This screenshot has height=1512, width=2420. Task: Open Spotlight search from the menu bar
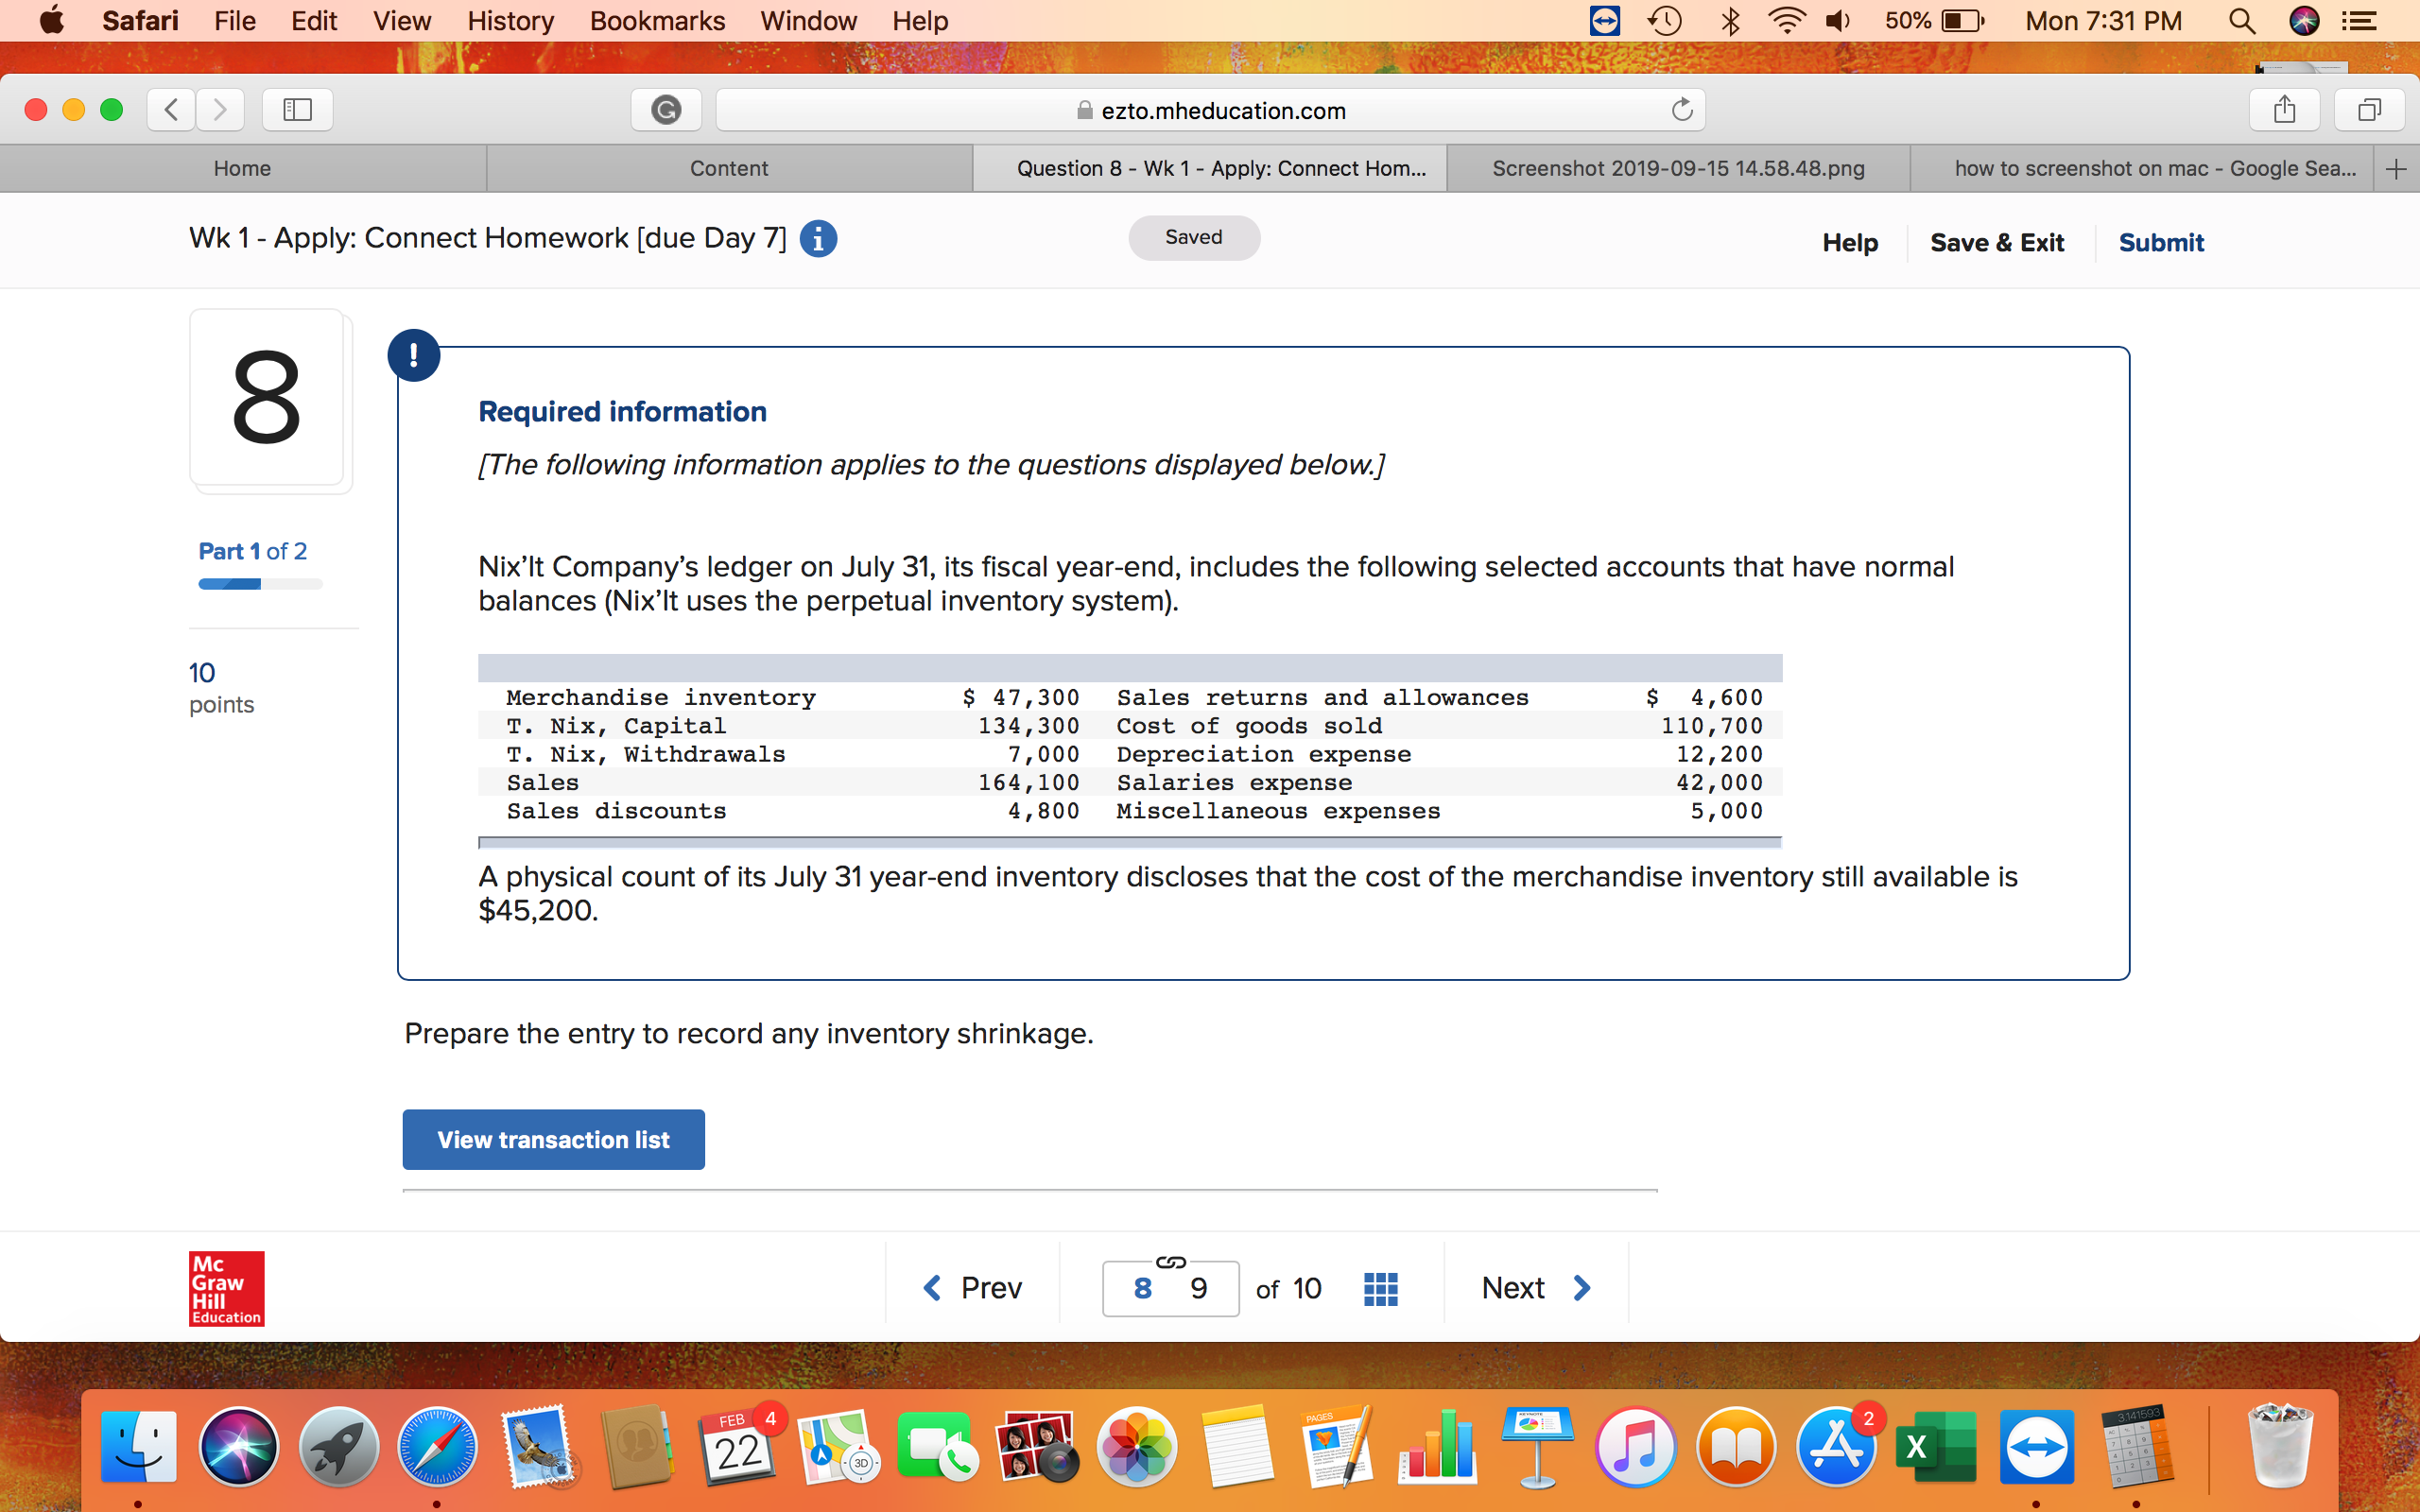pos(2242,20)
